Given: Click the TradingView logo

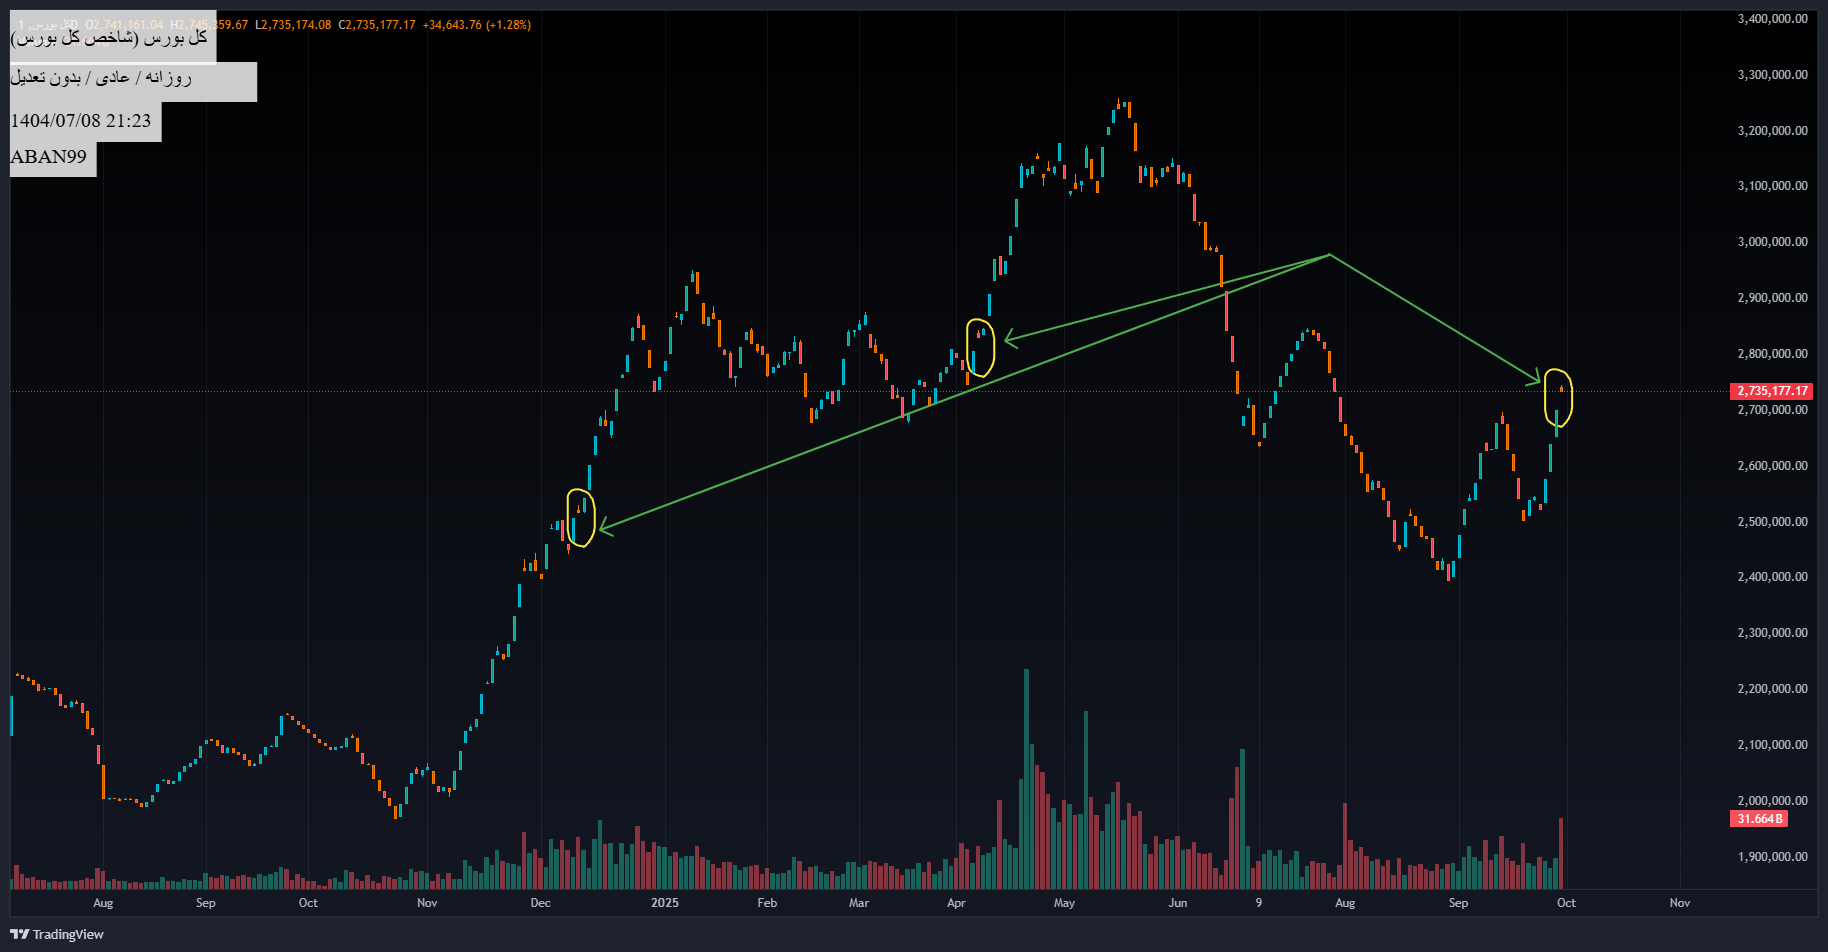Looking at the screenshot, I should [x=57, y=934].
